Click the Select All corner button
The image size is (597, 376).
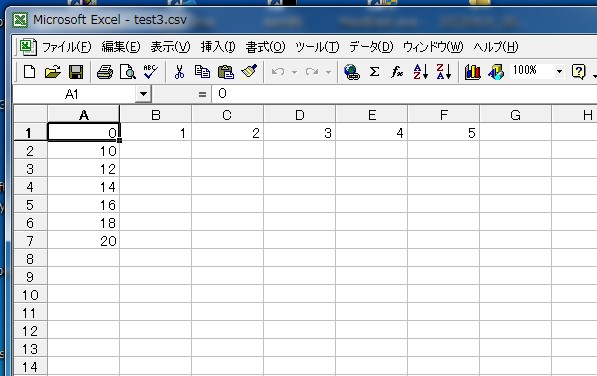[x=30, y=114]
